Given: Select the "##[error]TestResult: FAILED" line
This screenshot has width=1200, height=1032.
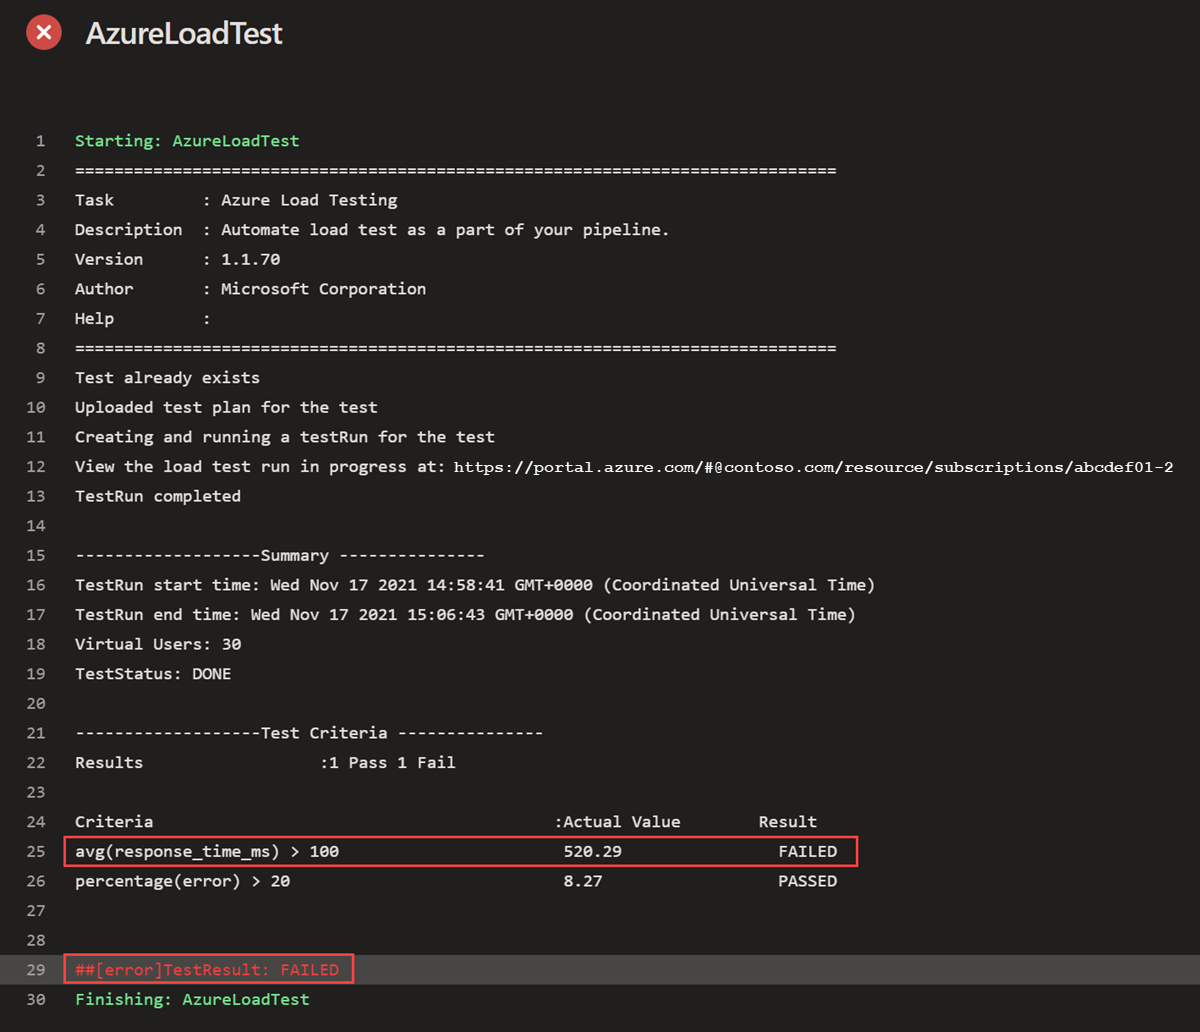Looking at the screenshot, I should [x=207, y=970].
